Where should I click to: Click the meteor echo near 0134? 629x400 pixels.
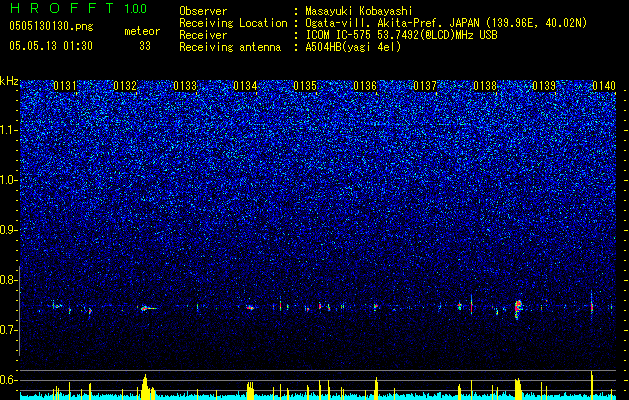[x=250, y=308]
